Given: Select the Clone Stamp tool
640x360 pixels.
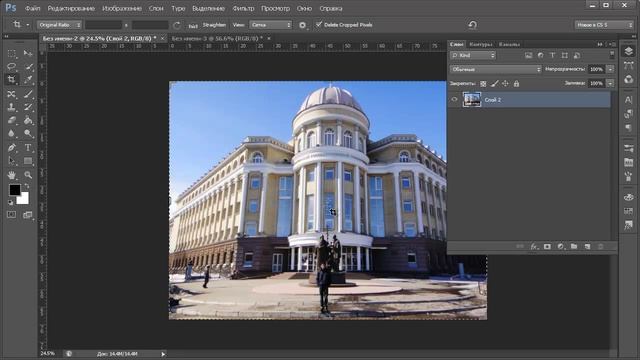Looking at the screenshot, I should point(11,107).
